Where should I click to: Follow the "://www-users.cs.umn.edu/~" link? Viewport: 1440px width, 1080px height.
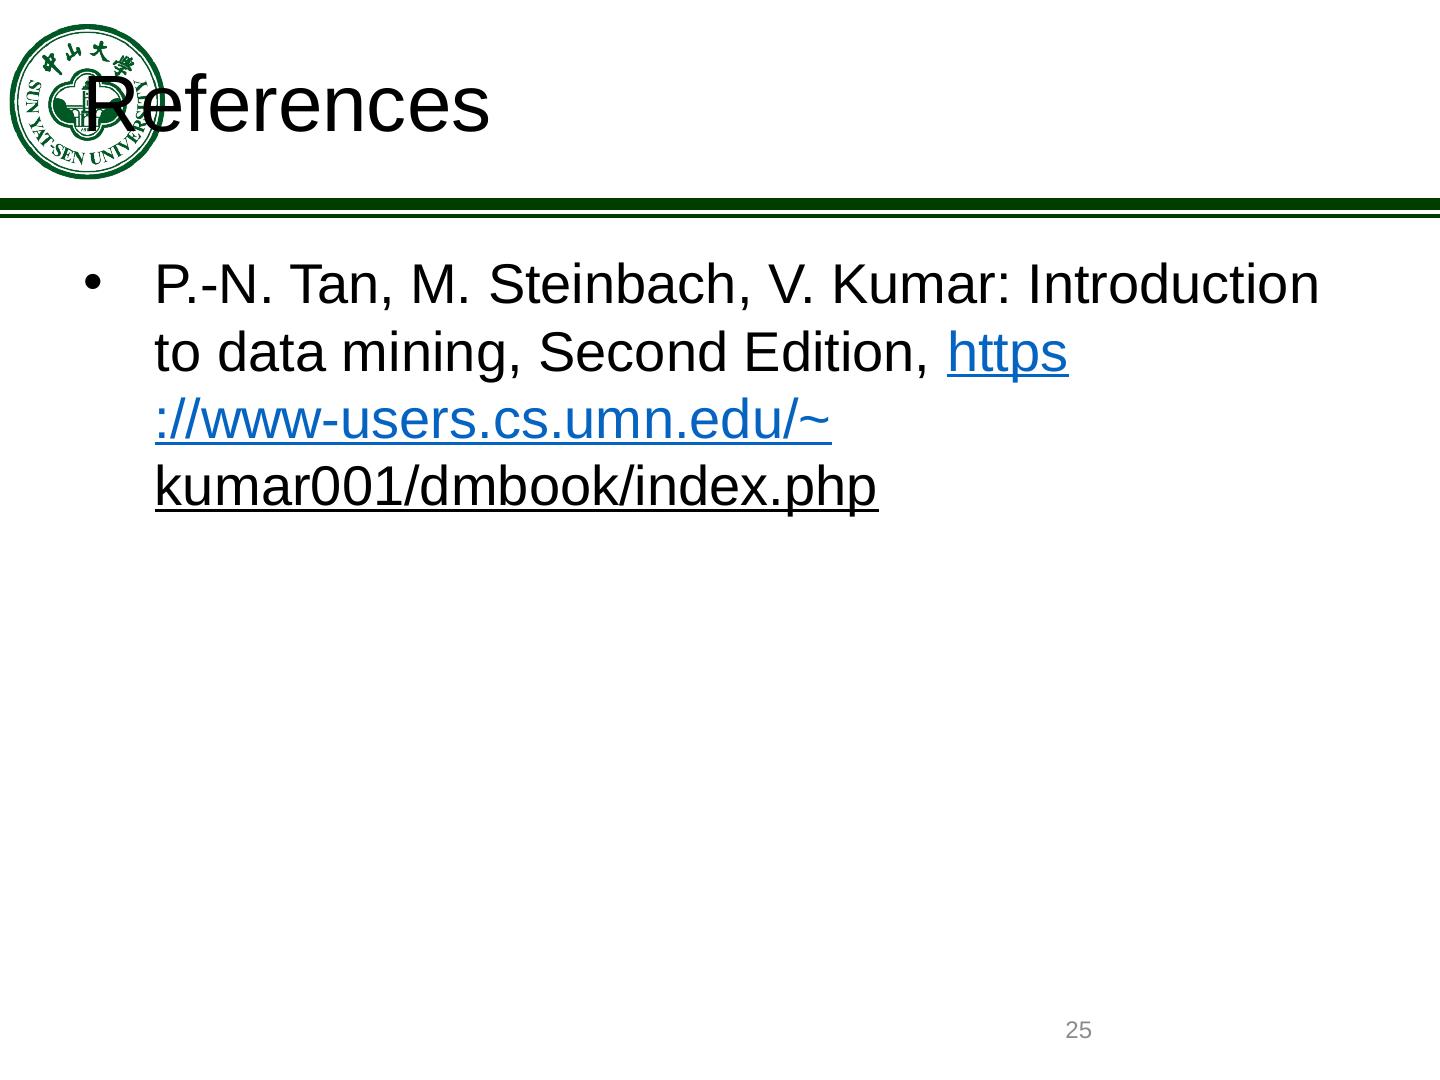tap(494, 421)
